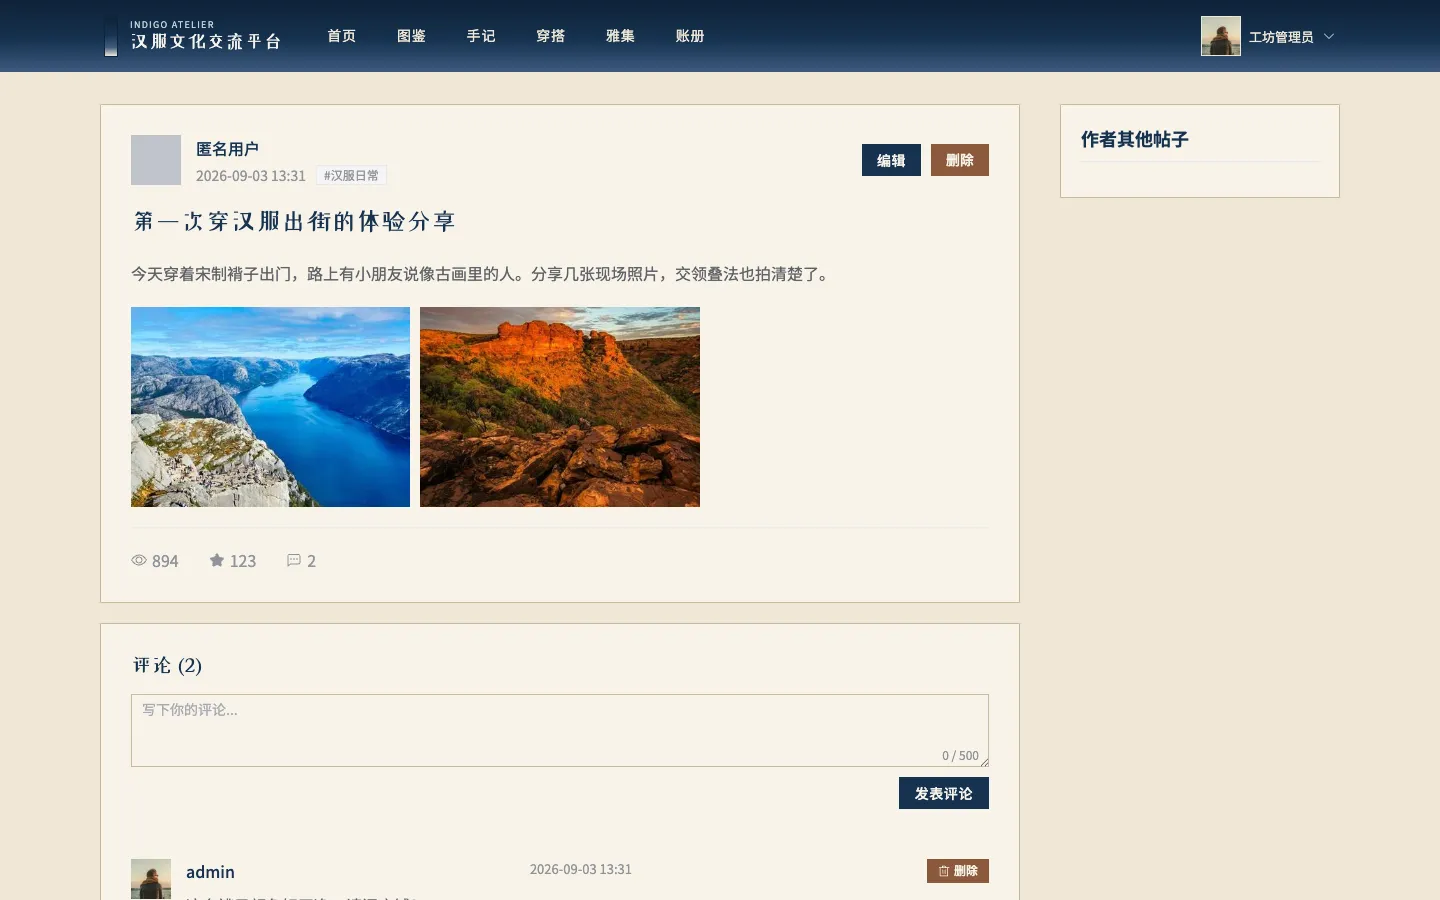1440x900 pixels.
Task: Open the orange rocky cliff photo thumbnail
Action: point(560,407)
